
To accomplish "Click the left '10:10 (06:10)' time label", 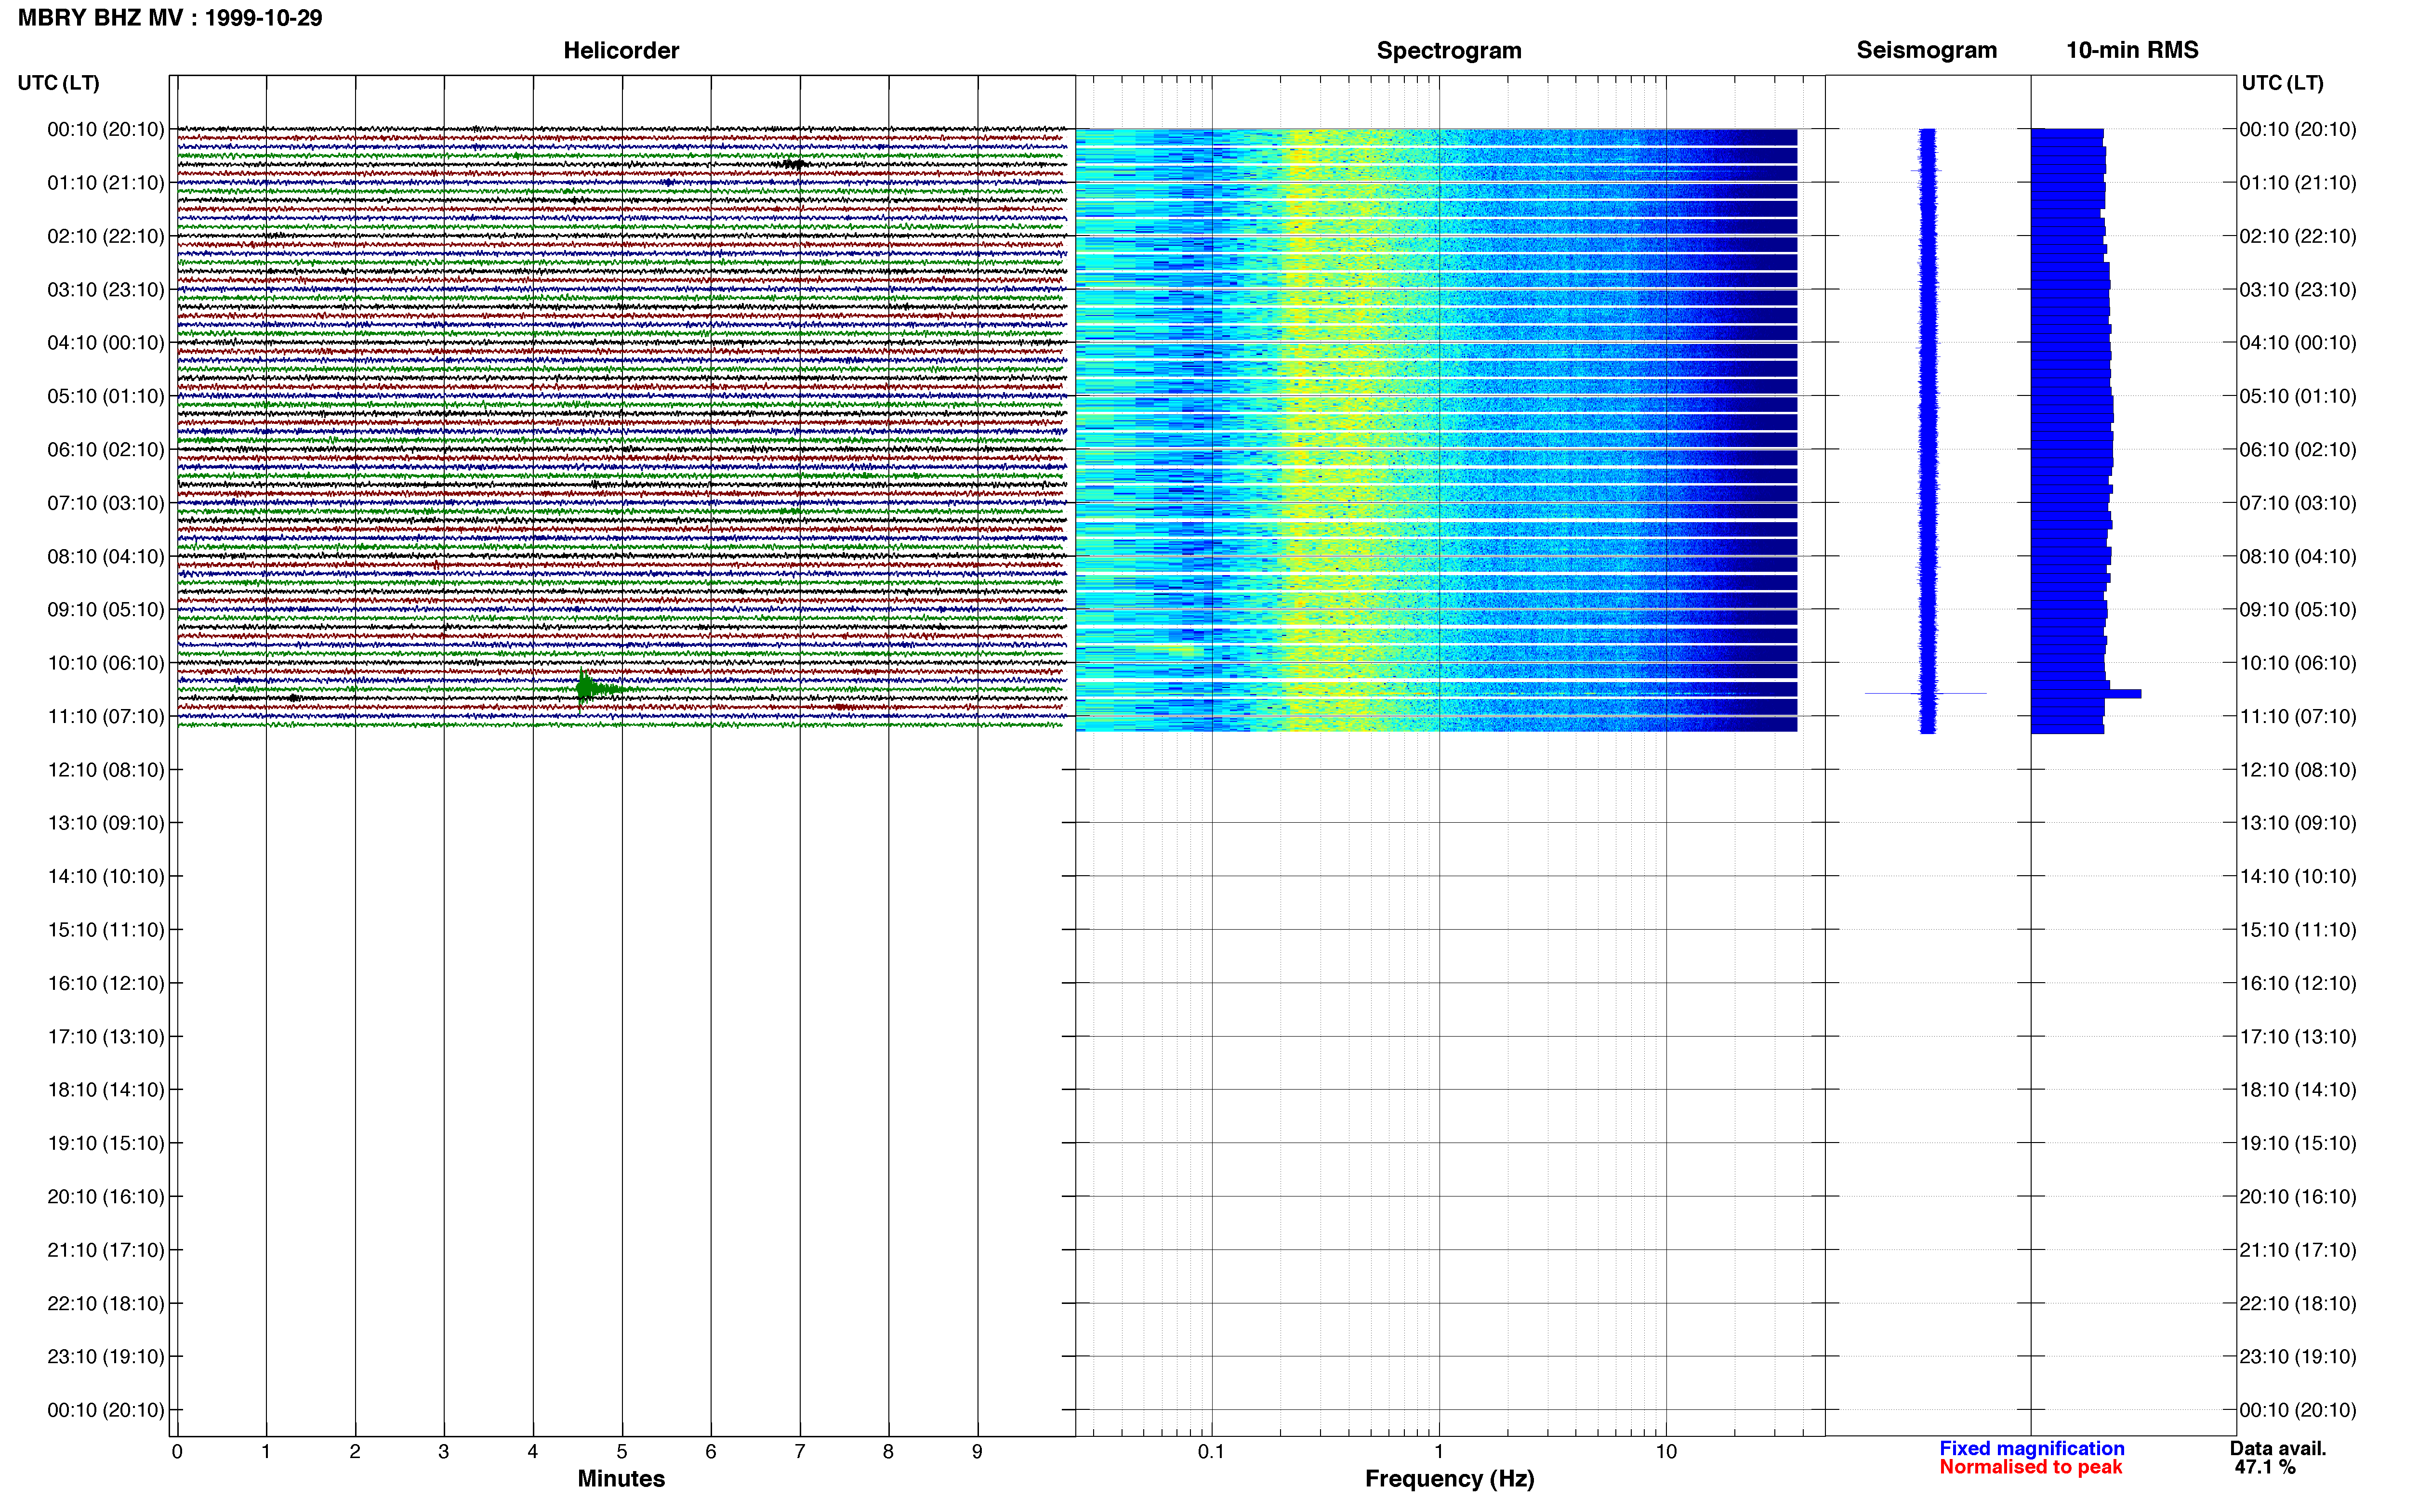I will tap(106, 662).
